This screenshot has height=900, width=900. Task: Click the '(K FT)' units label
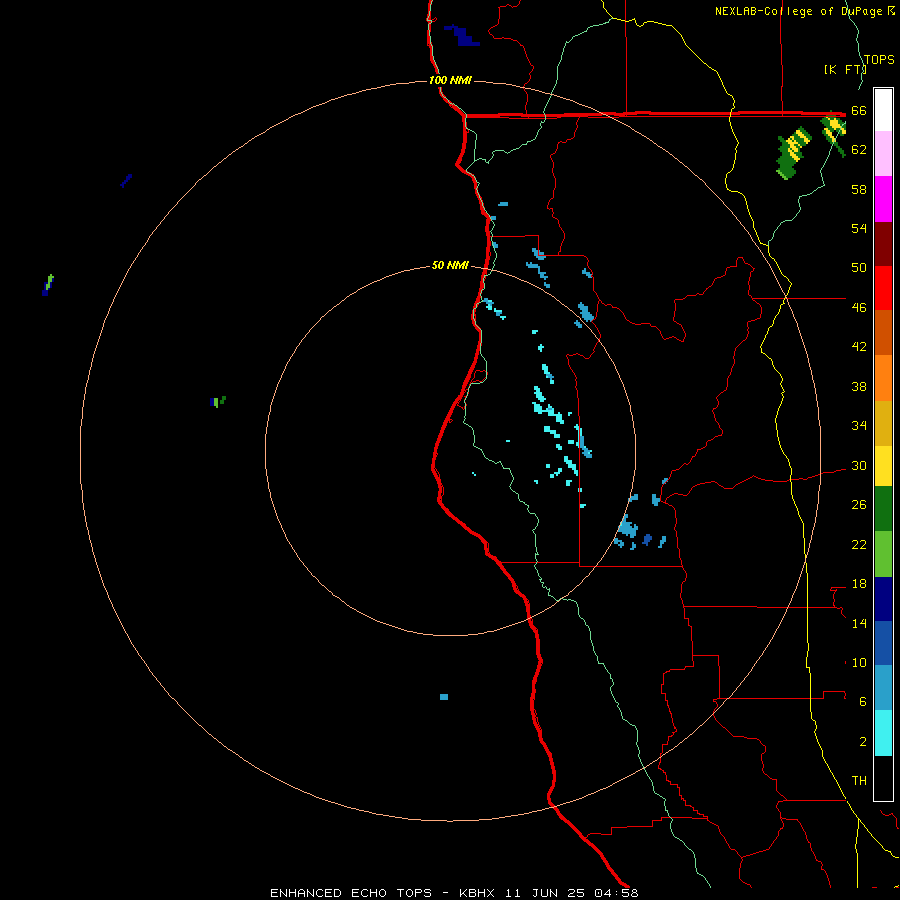845,69
